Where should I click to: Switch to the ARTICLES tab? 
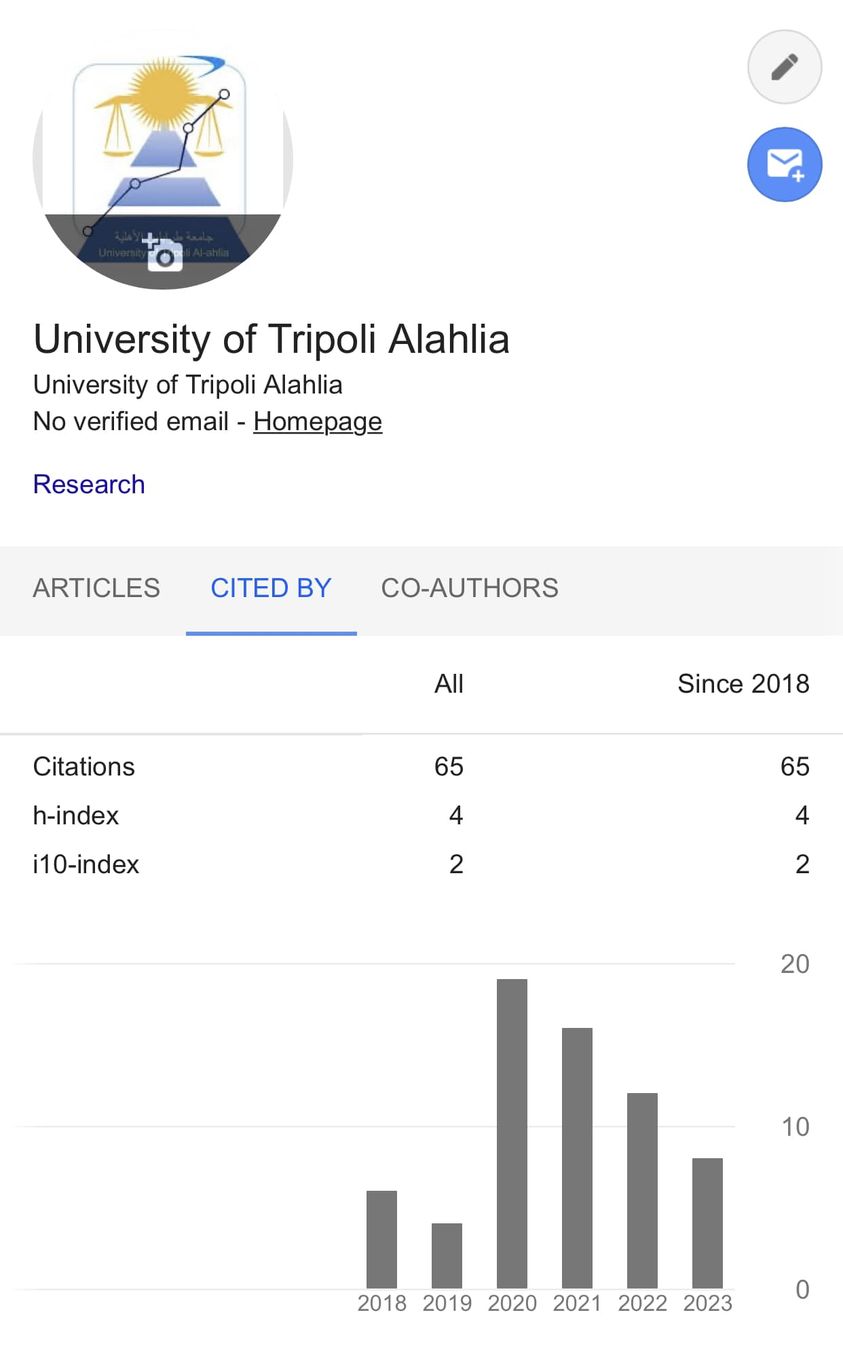[x=96, y=588]
